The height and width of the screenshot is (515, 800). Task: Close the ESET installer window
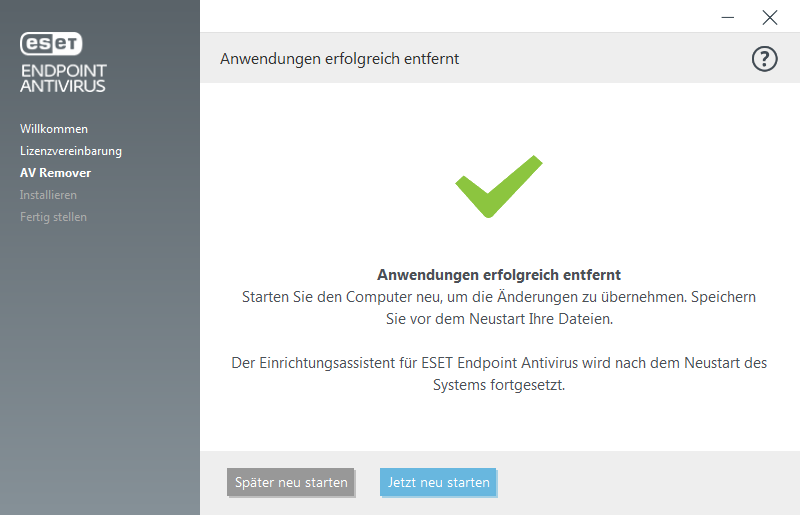(769, 17)
